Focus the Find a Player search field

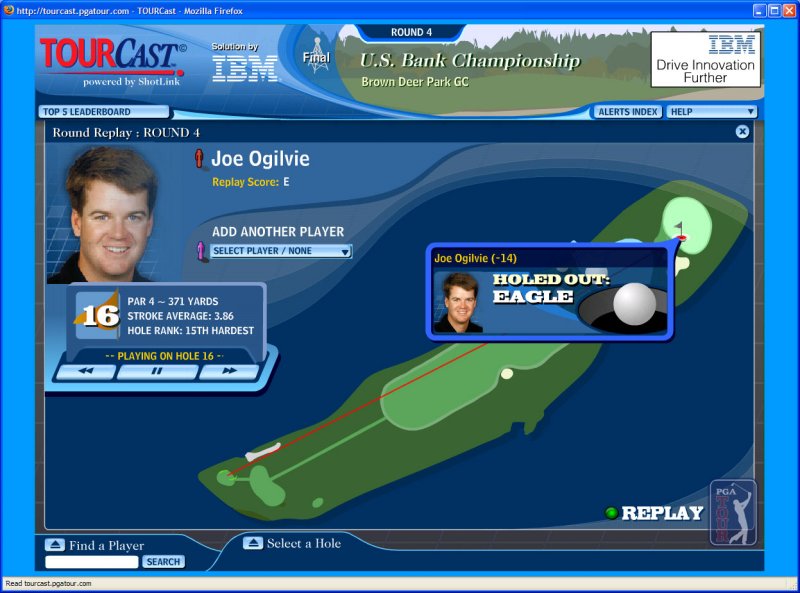tap(92, 562)
